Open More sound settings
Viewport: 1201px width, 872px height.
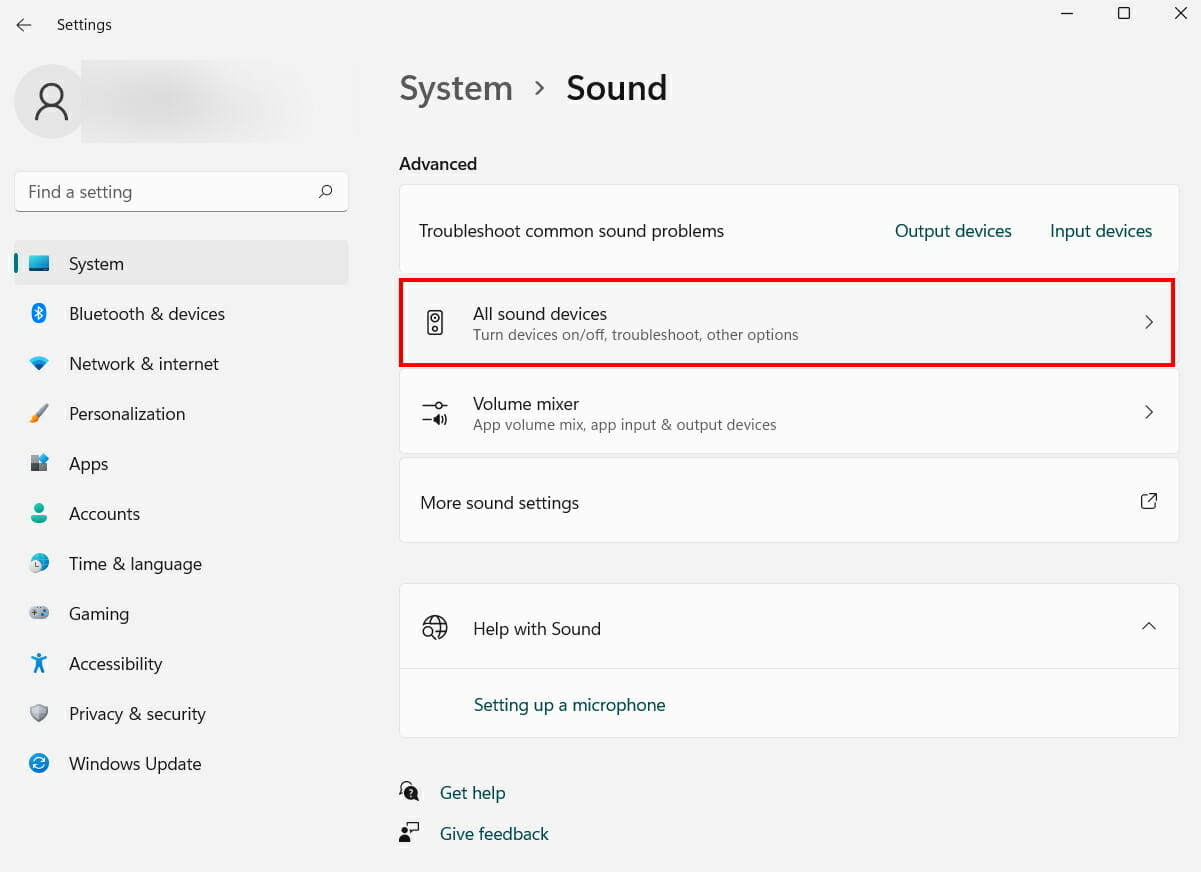(x=789, y=501)
